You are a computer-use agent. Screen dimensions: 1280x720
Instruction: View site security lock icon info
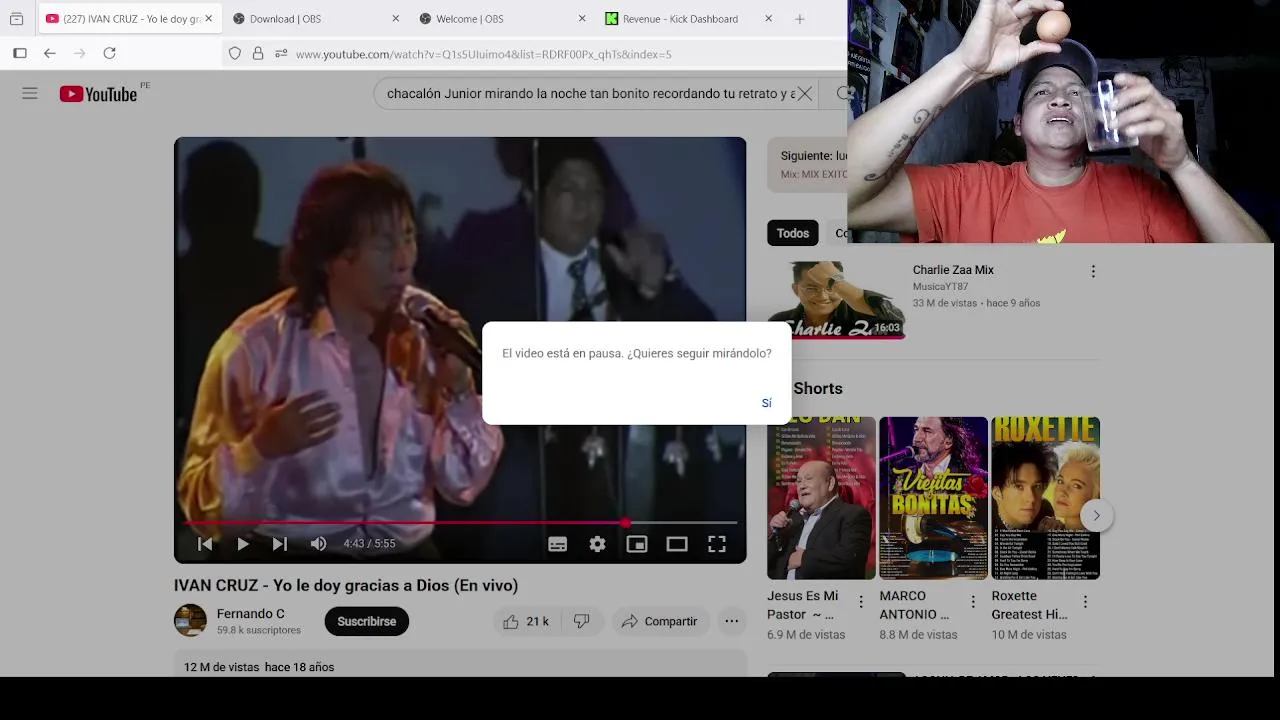coord(258,54)
